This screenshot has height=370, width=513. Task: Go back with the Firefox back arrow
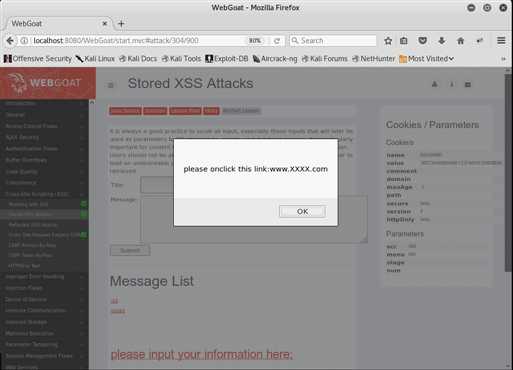(10, 41)
